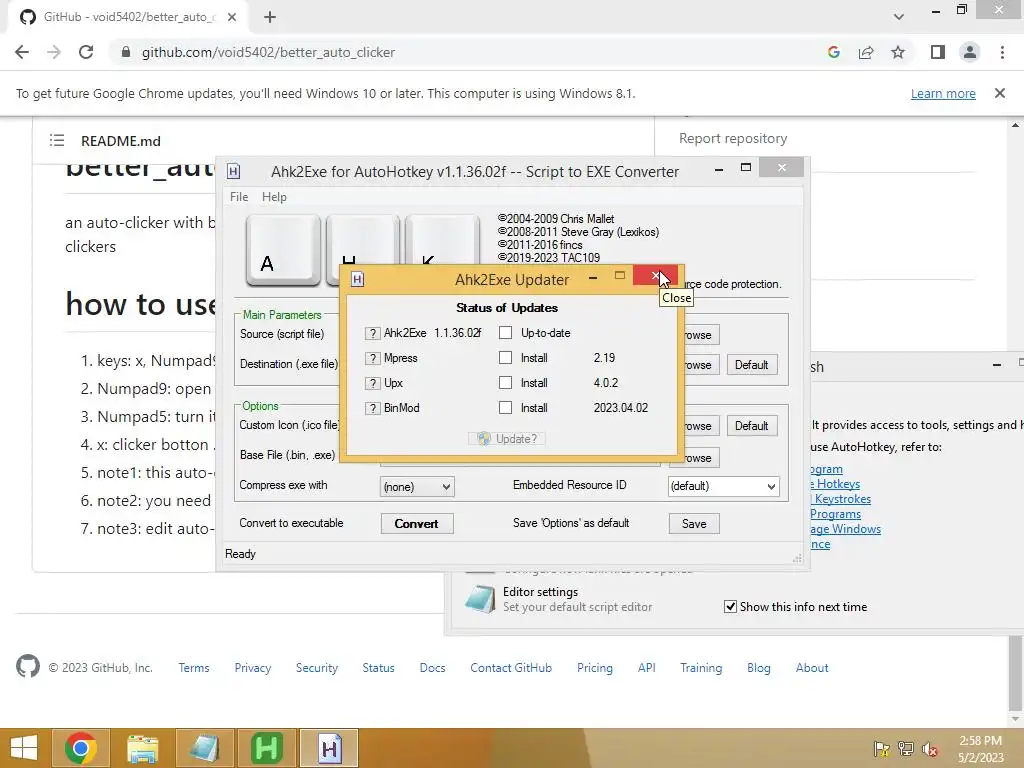This screenshot has height=768, width=1024.
Task: Open Privacy link in footer
Action: [x=253, y=667]
